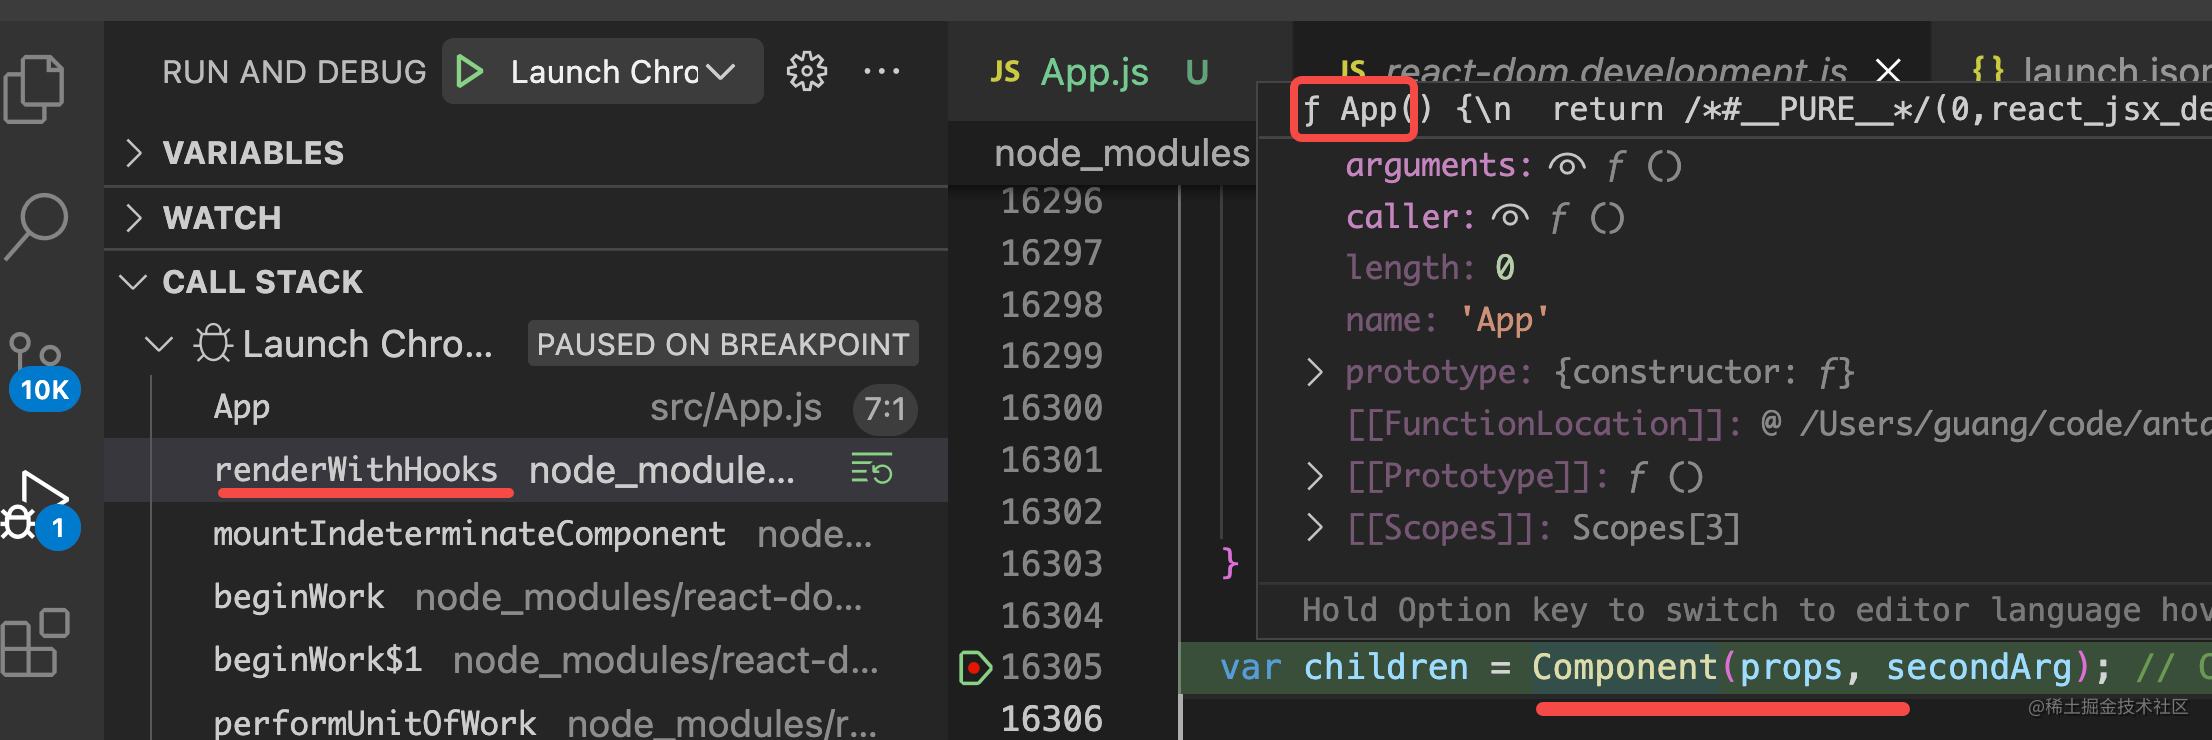Invoke the getter eye for caller
The image size is (2212, 740).
pyautogui.click(x=1509, y=217)
